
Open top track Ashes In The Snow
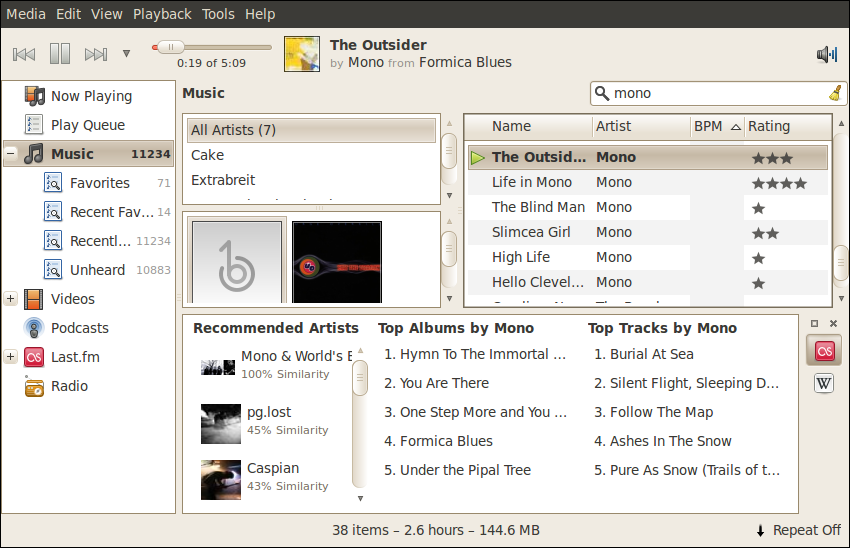(663, 441)
